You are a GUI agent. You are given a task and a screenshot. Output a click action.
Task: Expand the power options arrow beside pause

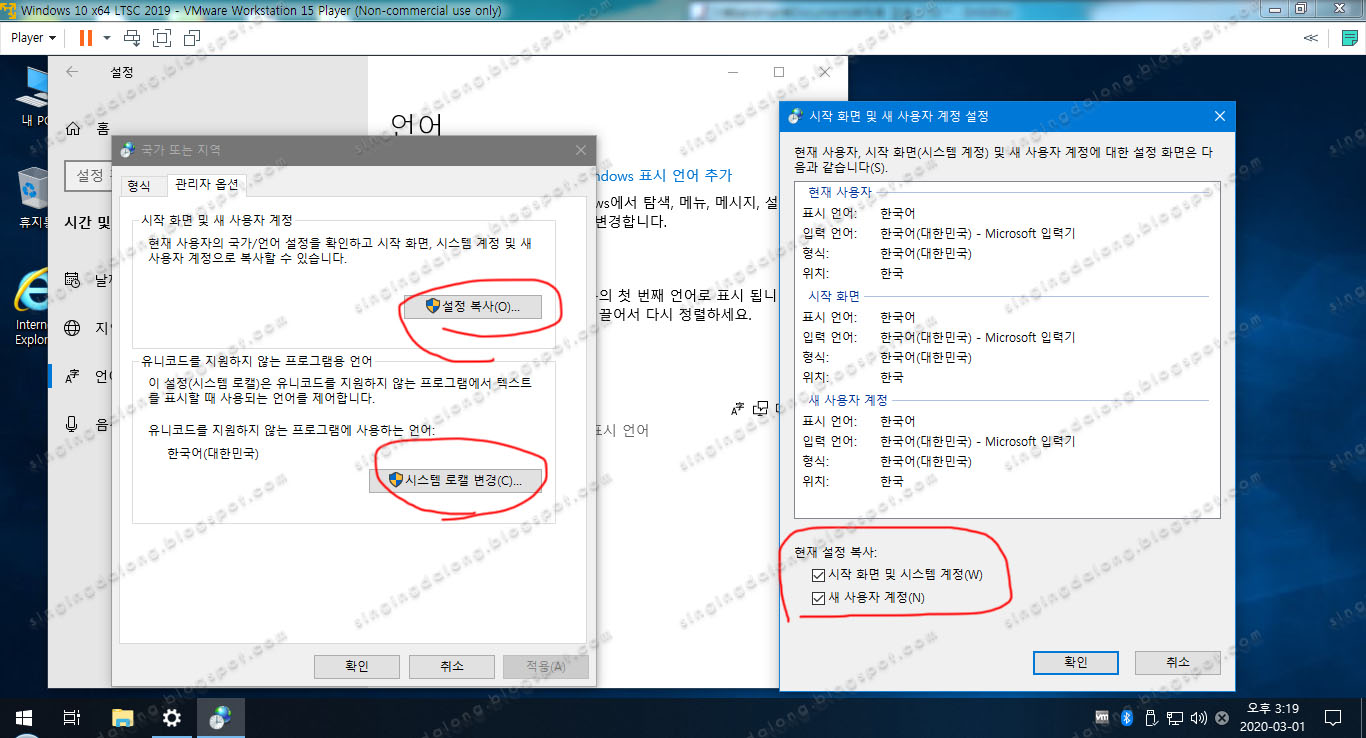tap(106, 38)
